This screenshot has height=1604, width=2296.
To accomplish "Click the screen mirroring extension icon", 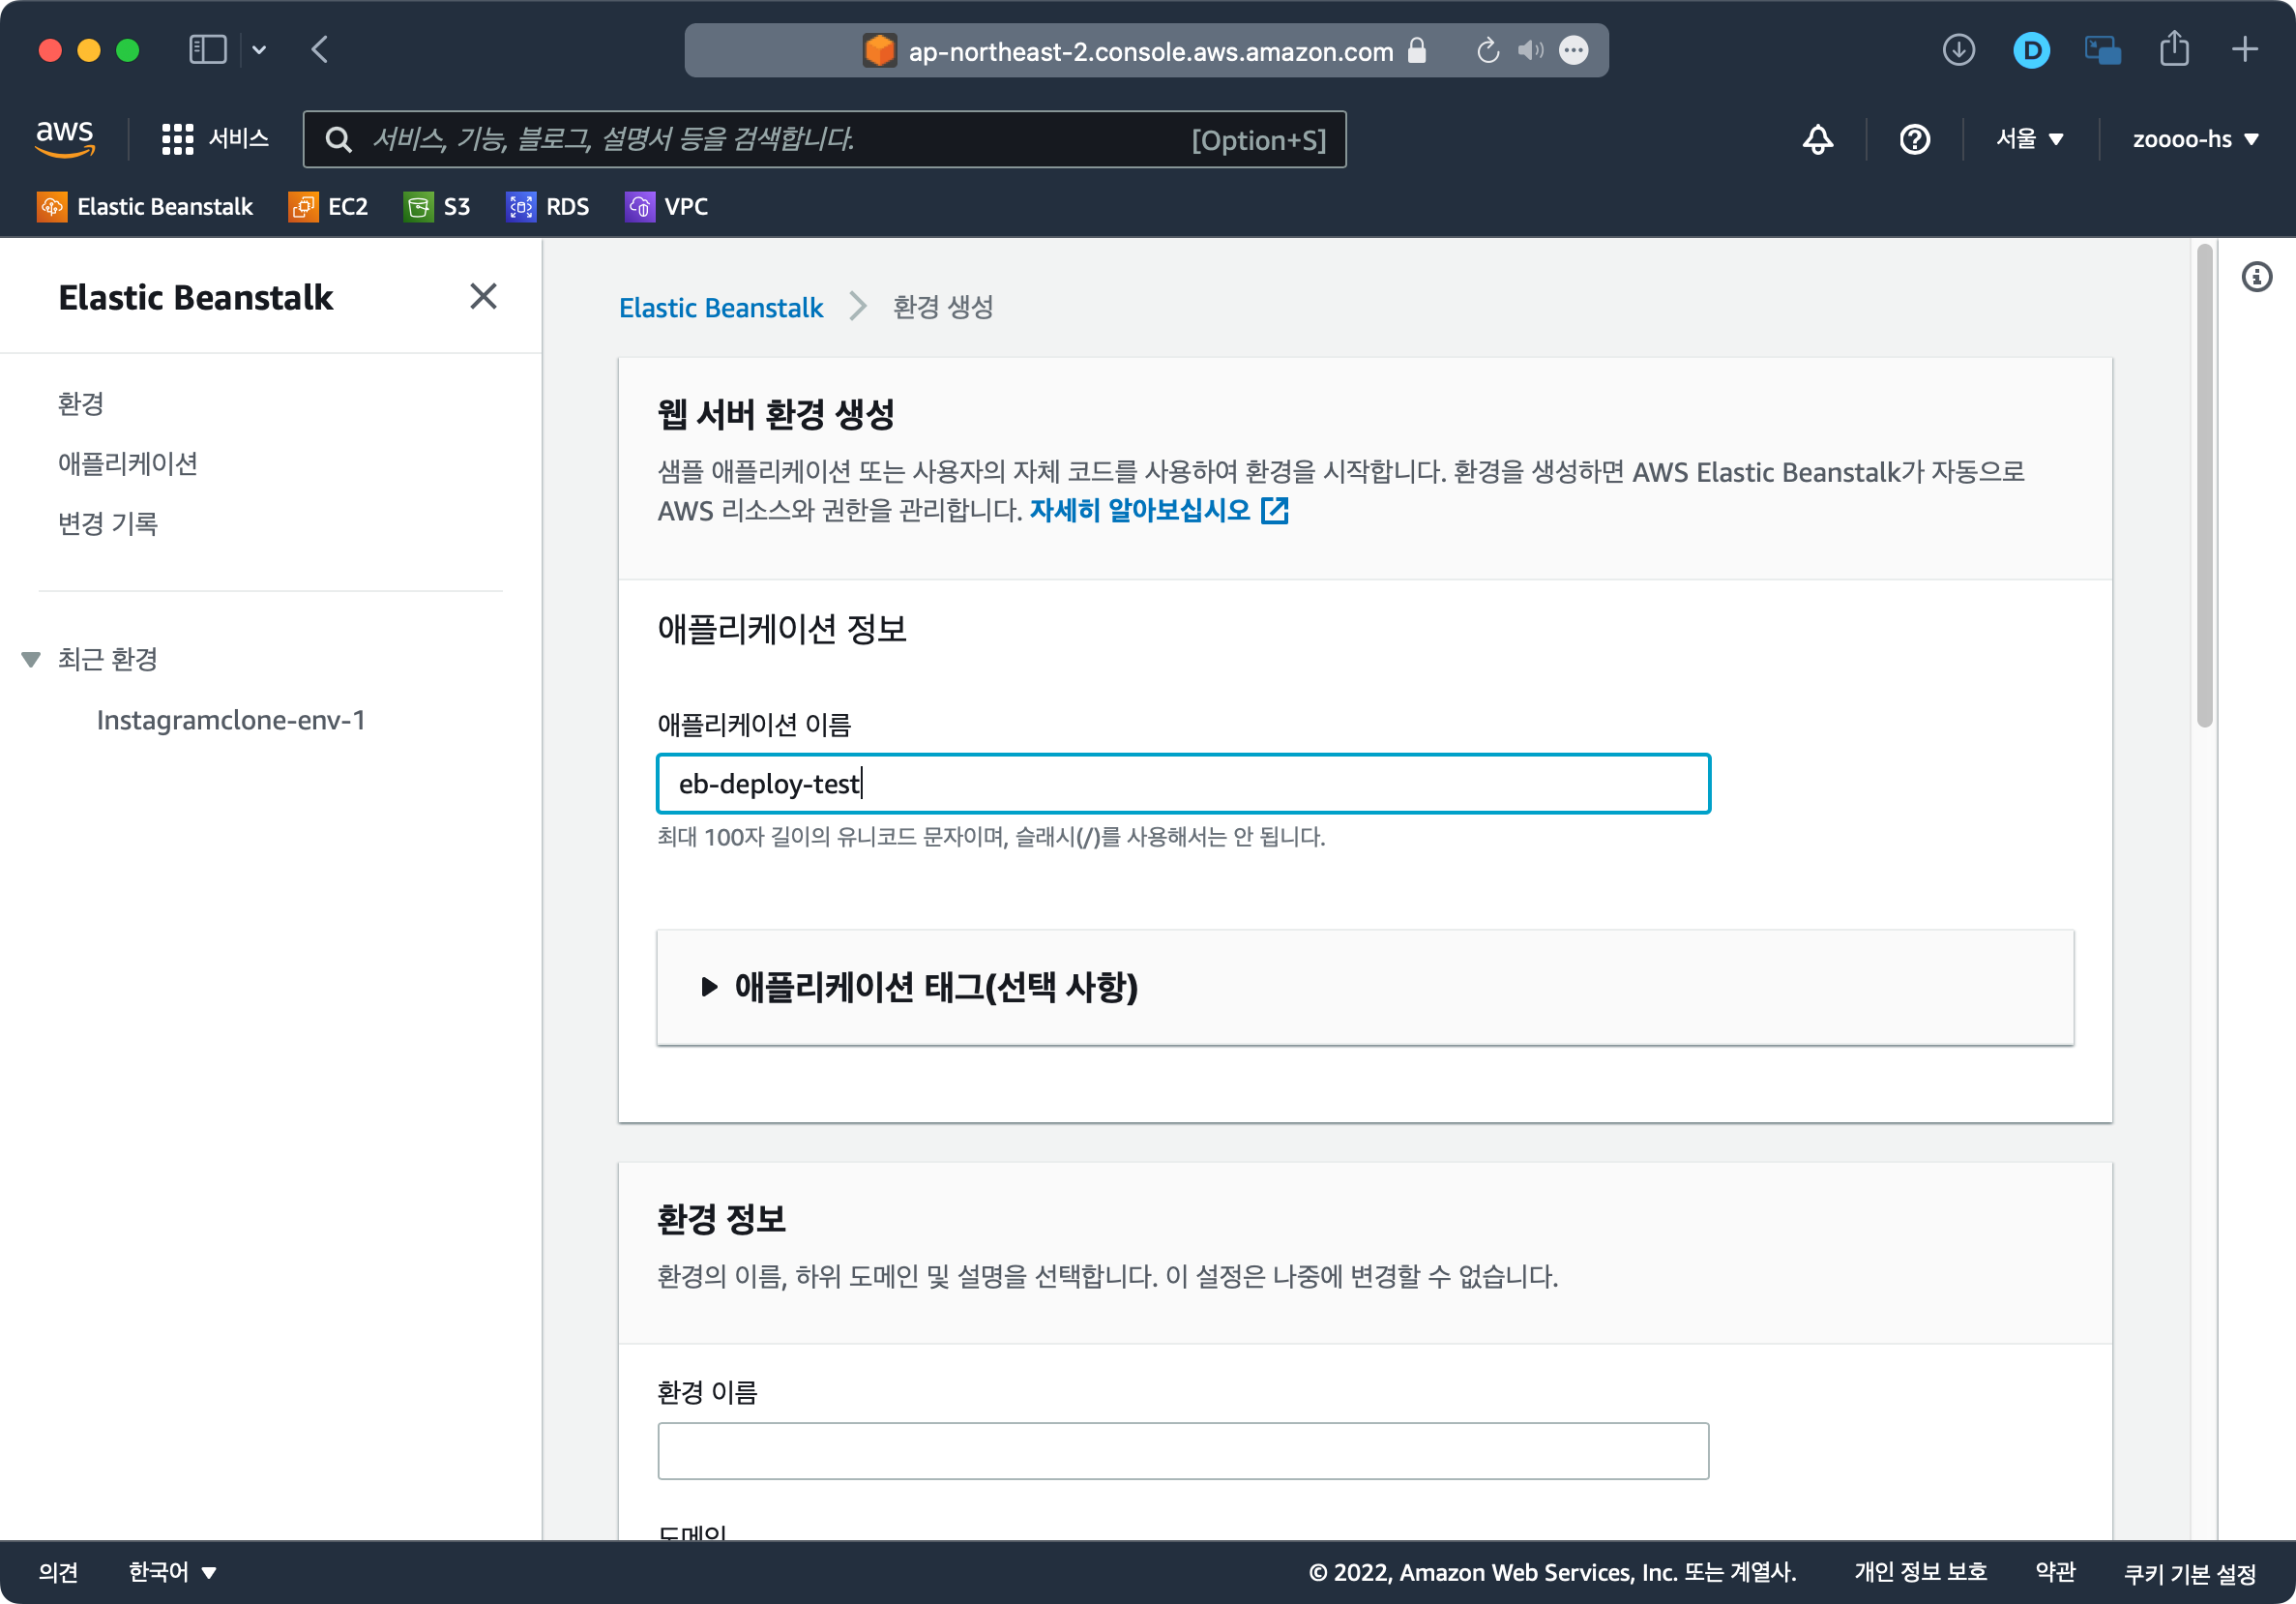I will 2102,50.
